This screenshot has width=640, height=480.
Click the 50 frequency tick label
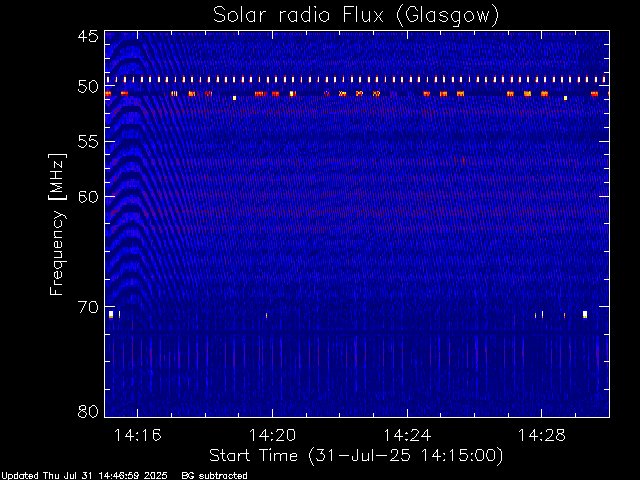(88, 87)
